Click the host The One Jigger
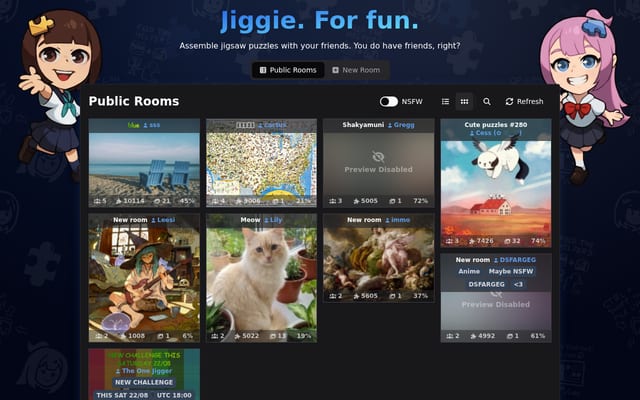Screen dimensions: 640x400 (144, 371)
